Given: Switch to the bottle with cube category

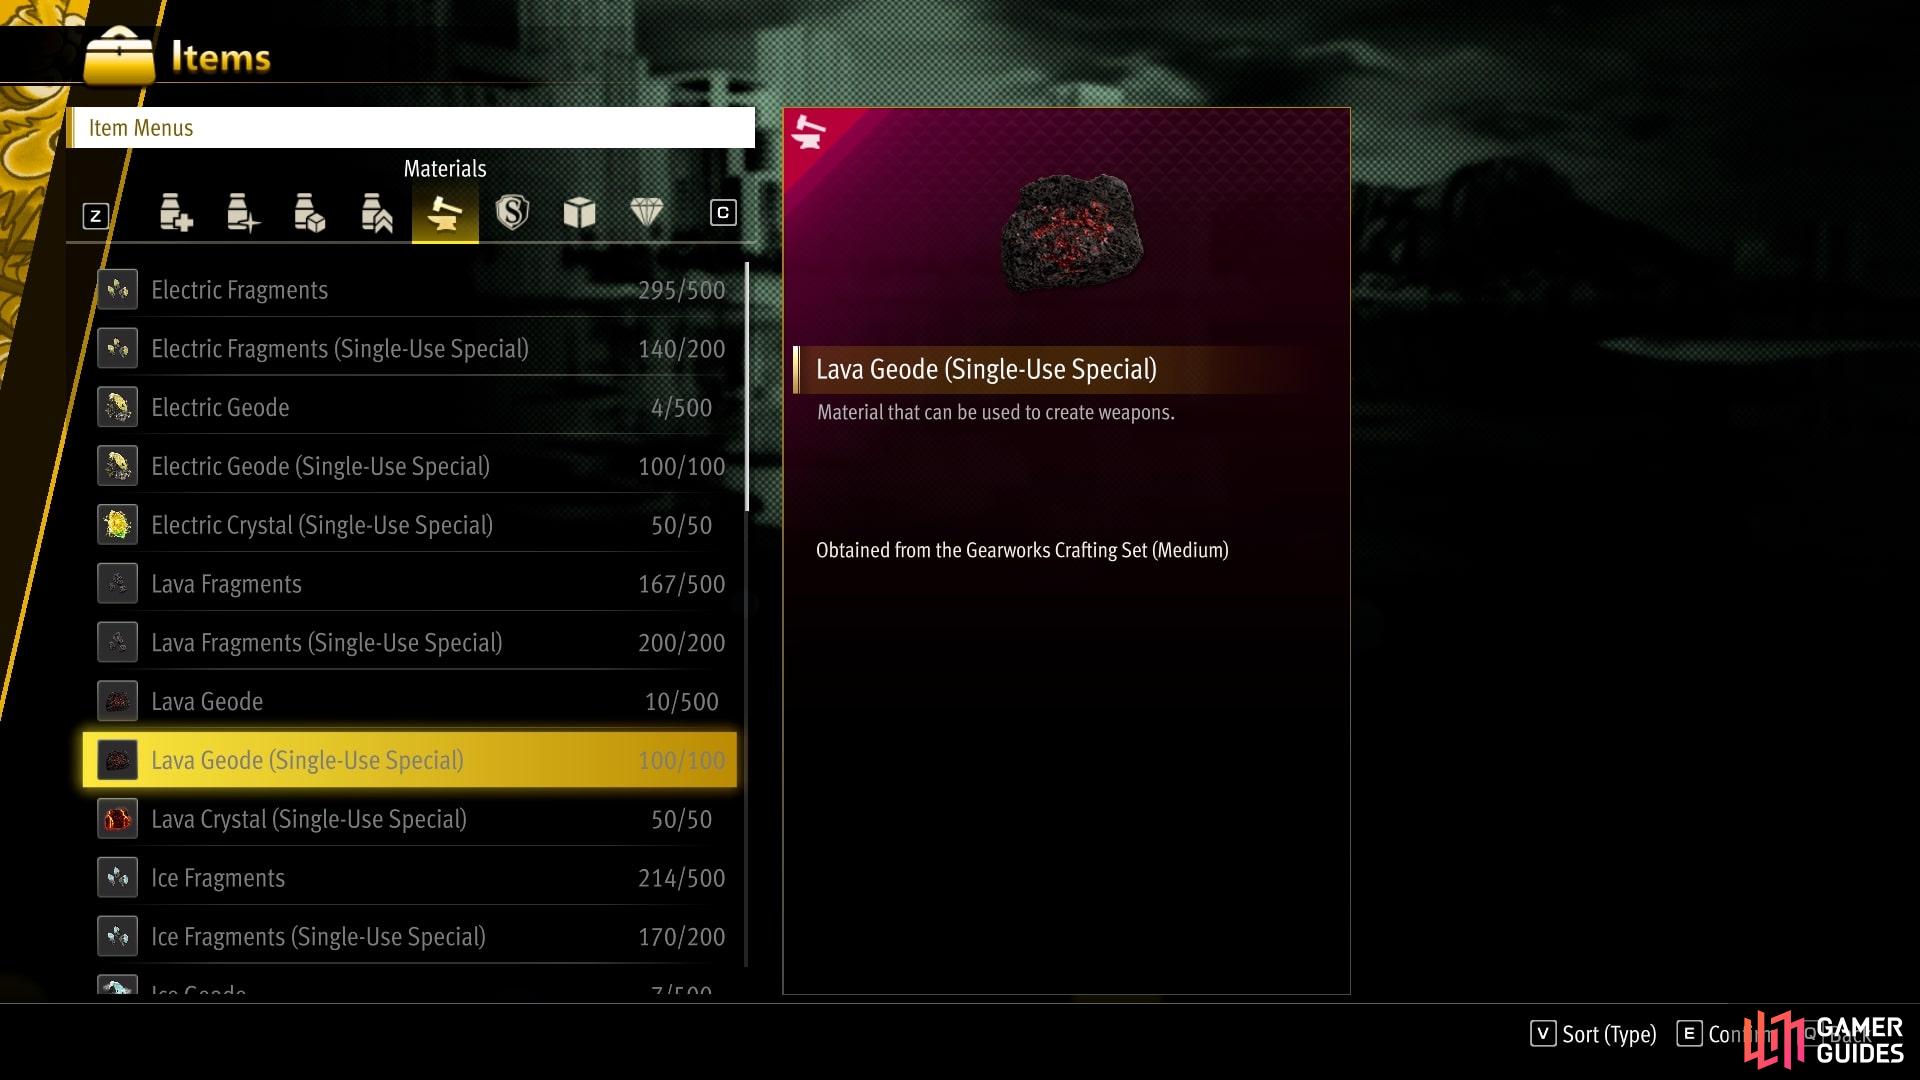Looking at the screenshot, I should click(x=310, y=213).
